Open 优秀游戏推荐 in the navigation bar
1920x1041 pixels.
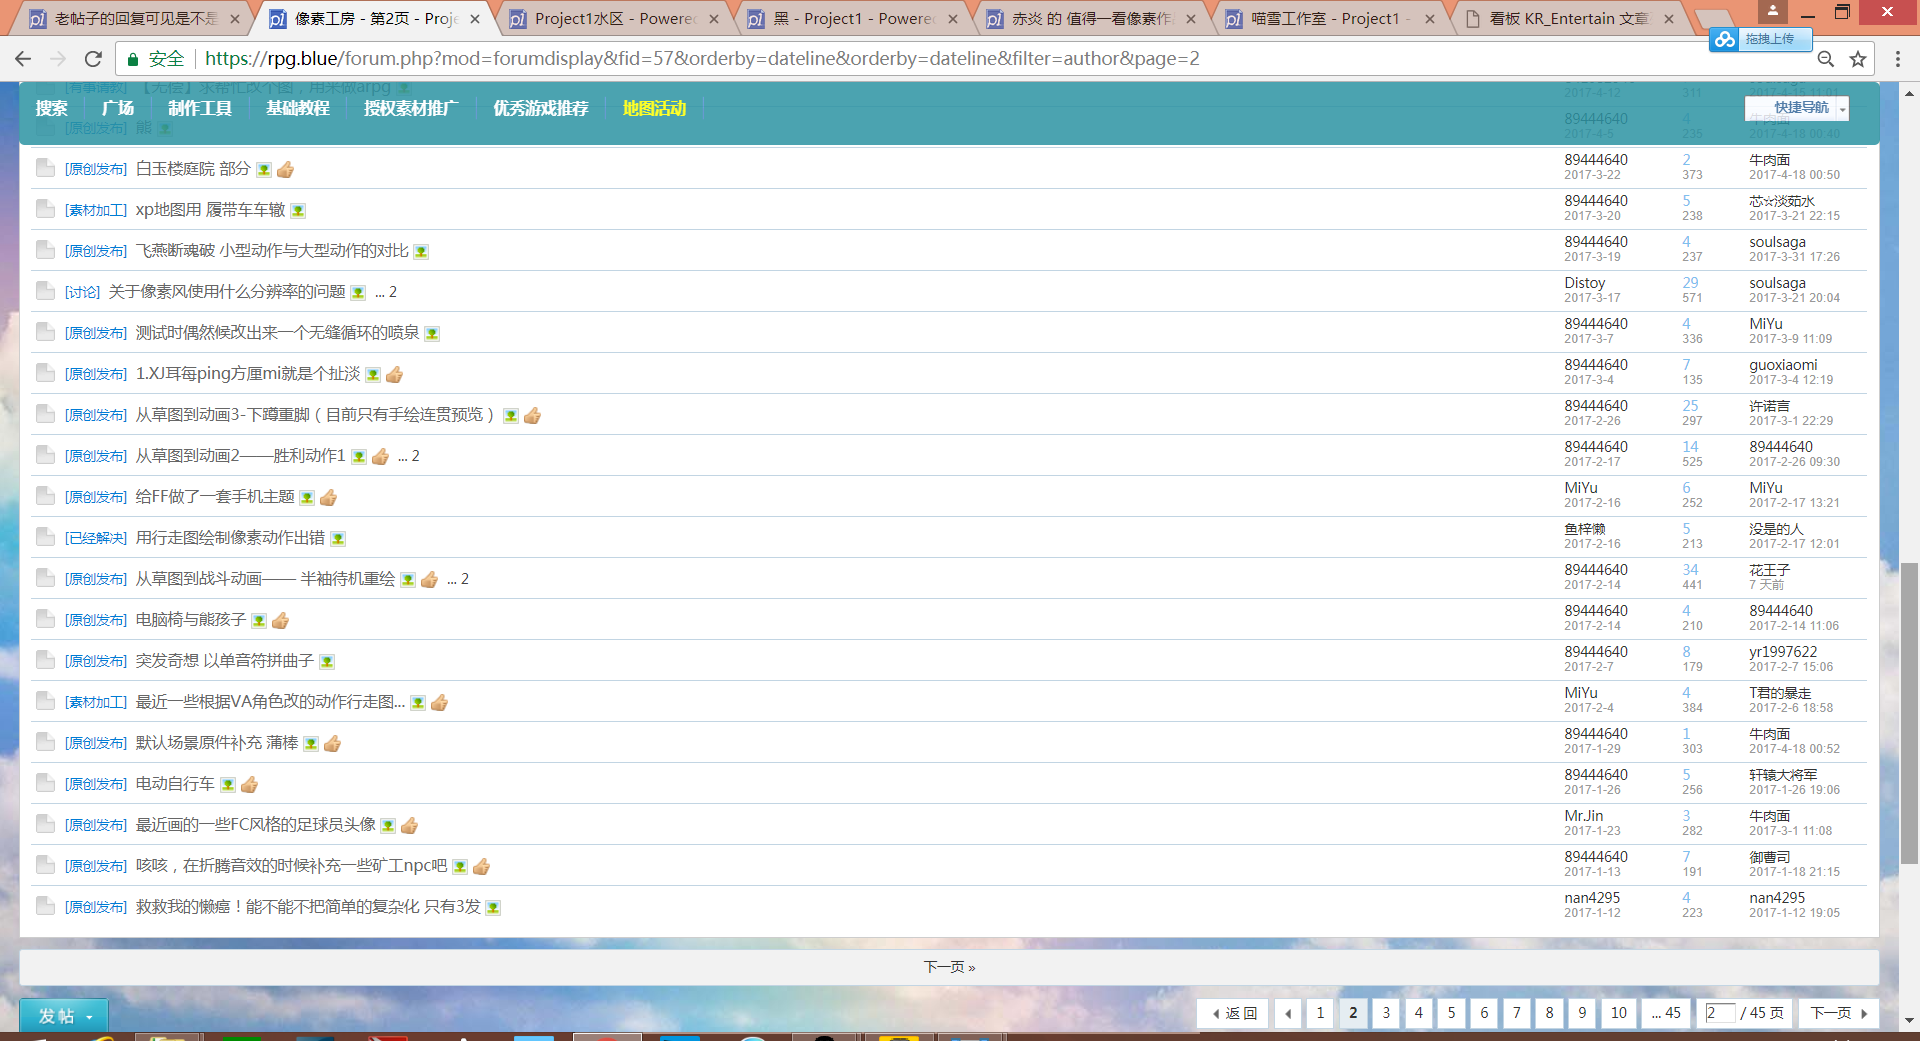[541, 108]
